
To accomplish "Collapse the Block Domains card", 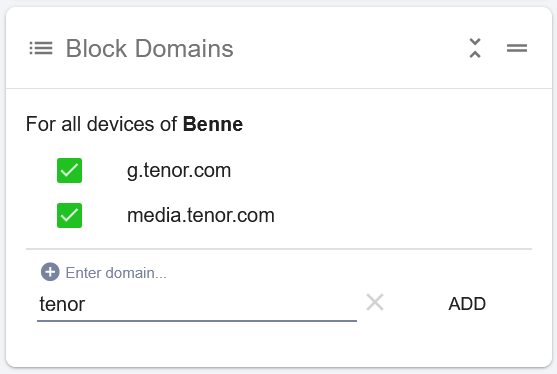I will click(x=475, y=48).
